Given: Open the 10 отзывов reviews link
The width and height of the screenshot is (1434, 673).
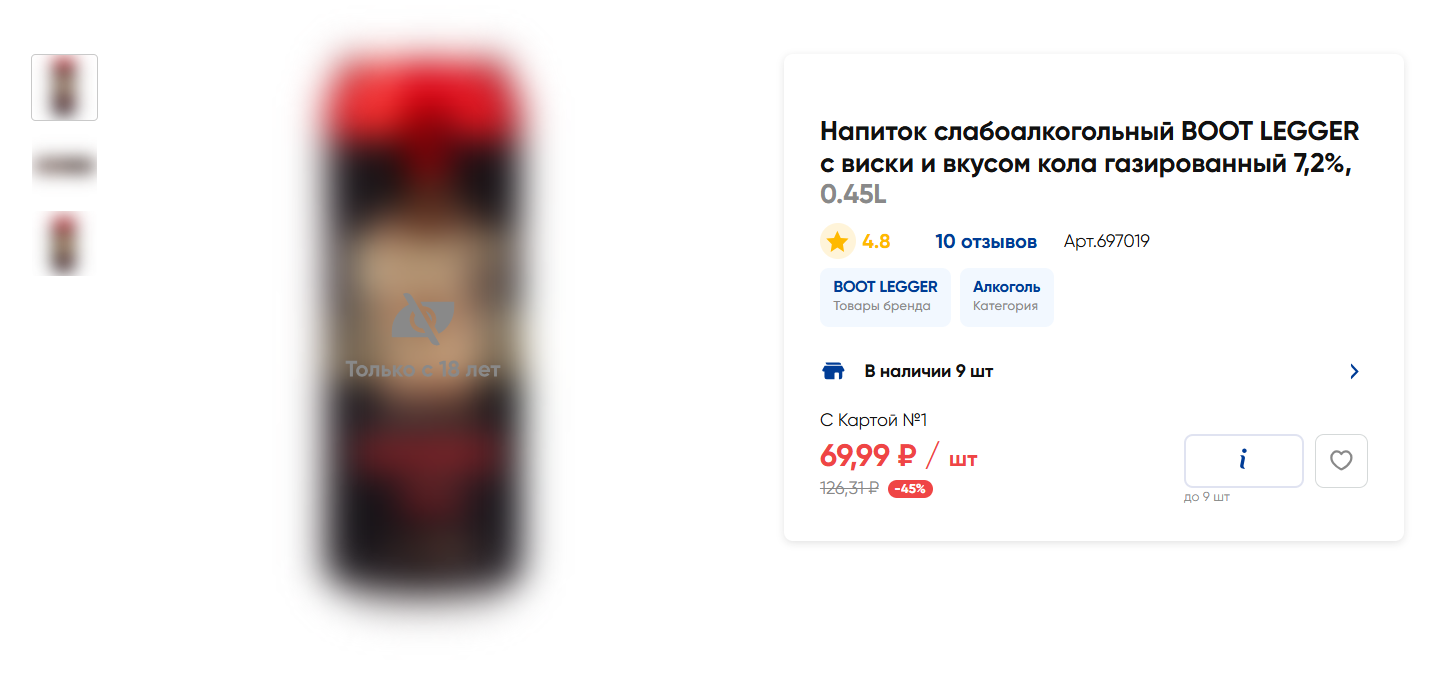Looking at the screenshot, I should (986, 241).
